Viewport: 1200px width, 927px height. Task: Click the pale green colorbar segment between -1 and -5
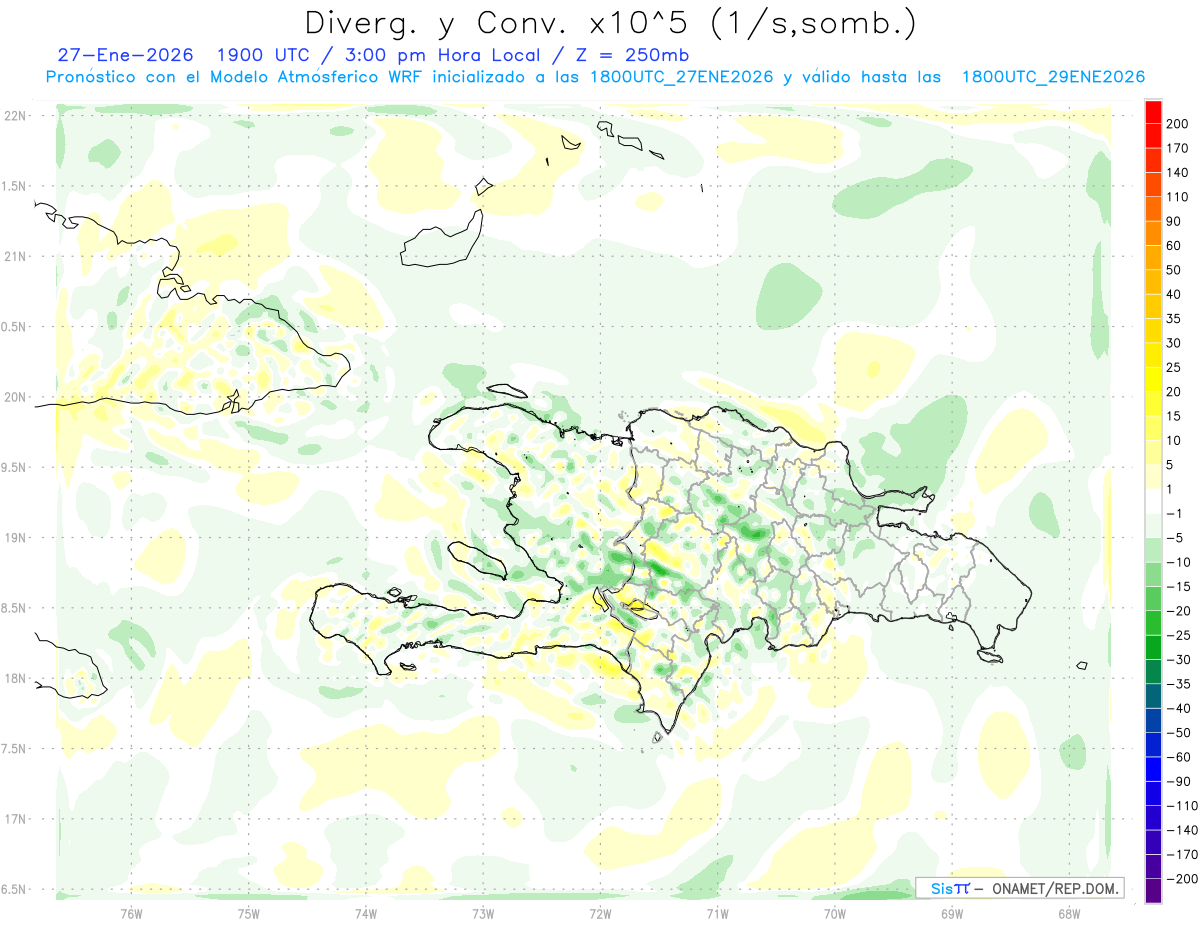point(1153,525)
